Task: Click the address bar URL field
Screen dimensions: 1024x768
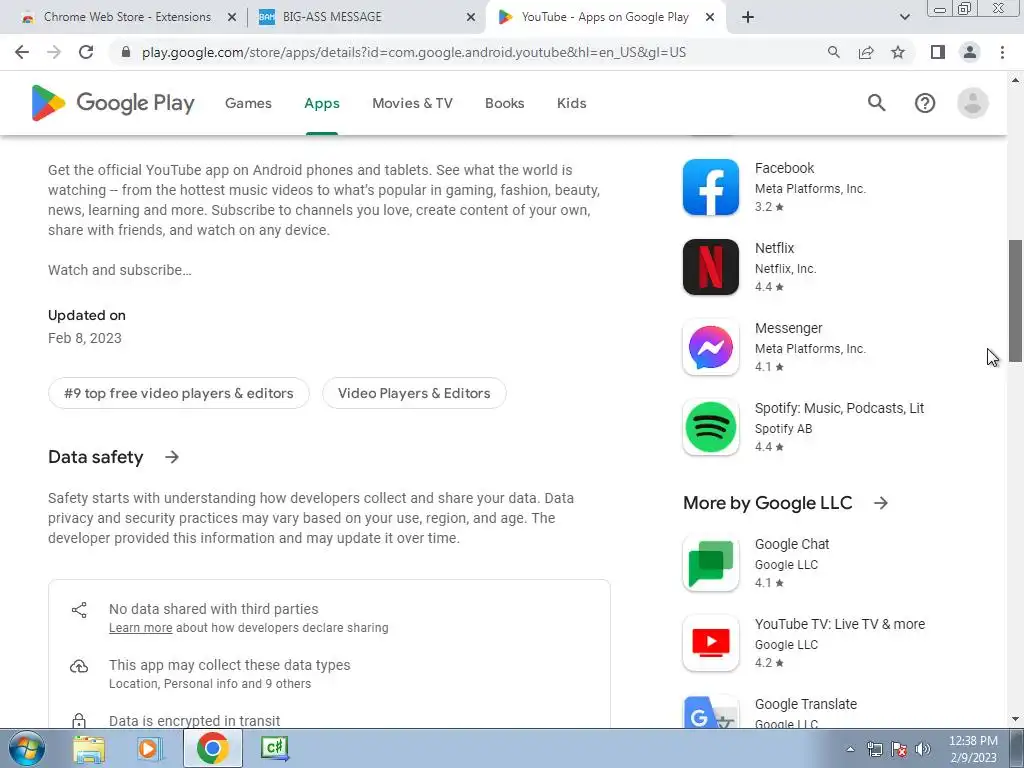Action: (414, 52)
